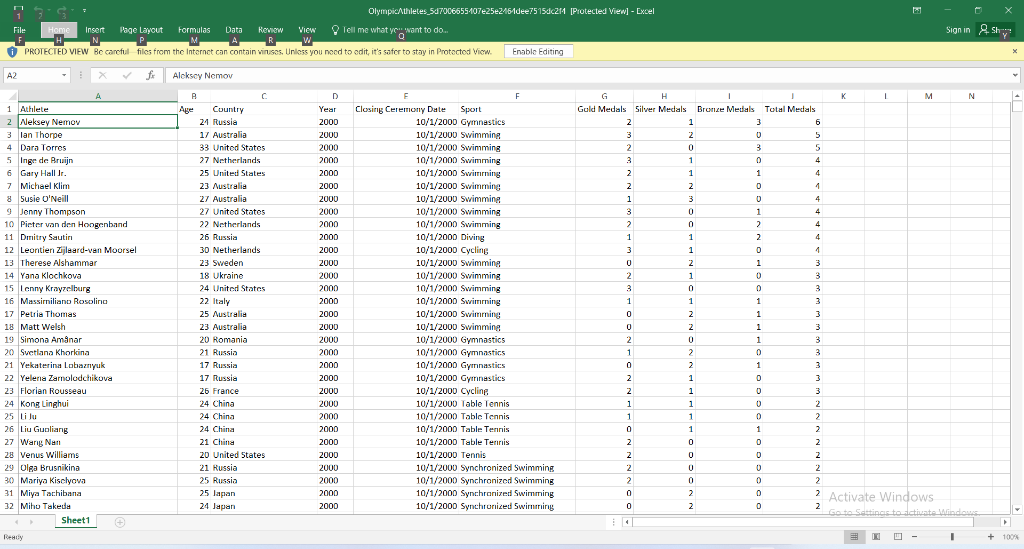Click the Athlete header cell
This screenshot has height=549, width=1024.
click(98, 109)
